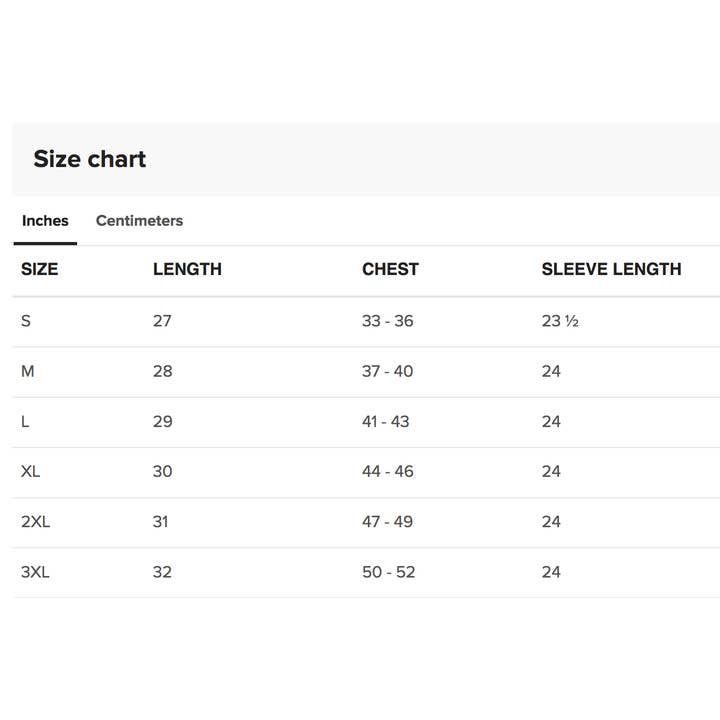This screenshot has width=720, height=720.
Task: Click the sleeve length value 23 ½
Action: (560, 321)
